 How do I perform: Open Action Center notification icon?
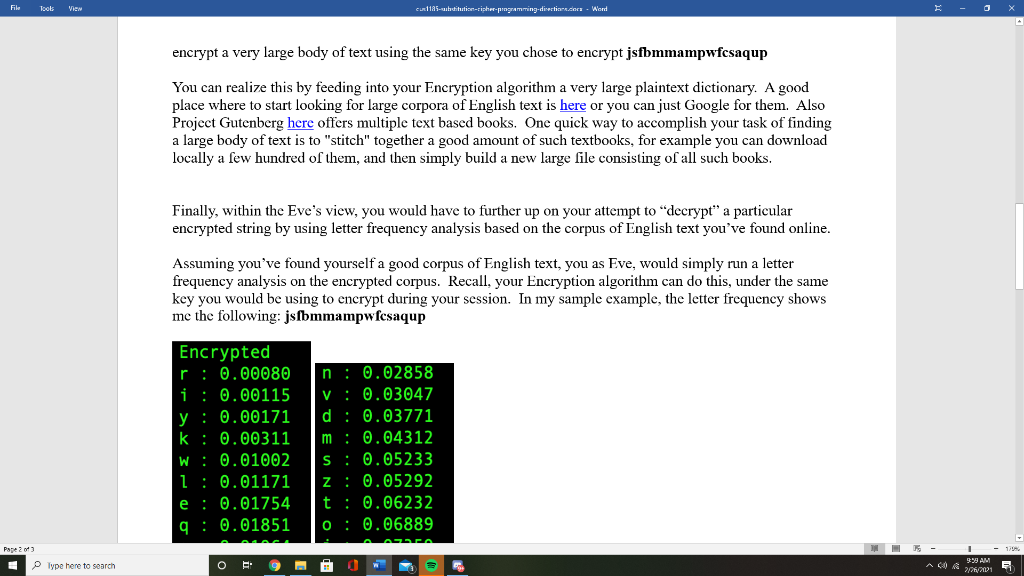(x=1008, y=565)
